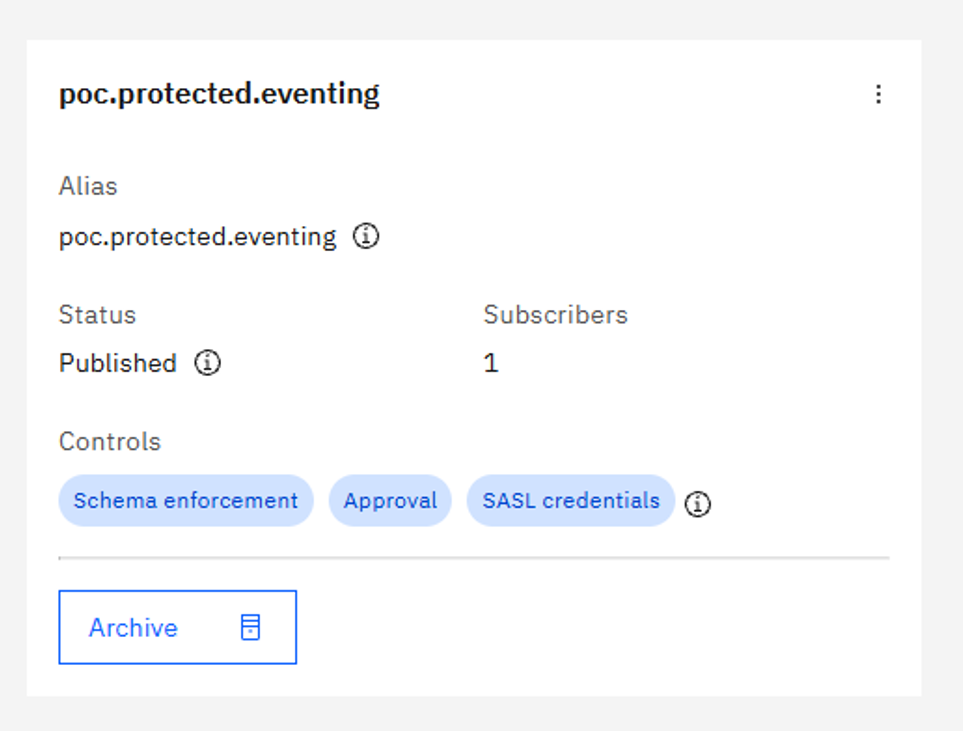The height and width of the screenshot is (731, 963).
Task: Click the archive box icon in the button
Action: [251, 627]
